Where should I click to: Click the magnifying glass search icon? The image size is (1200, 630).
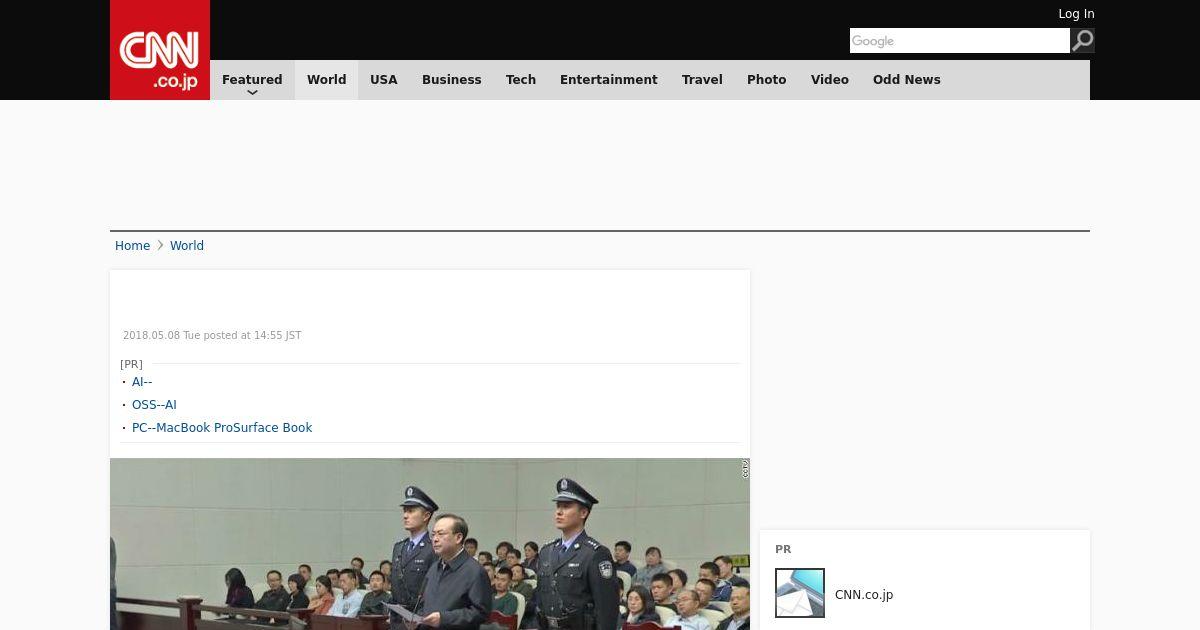coord(1082,41)
